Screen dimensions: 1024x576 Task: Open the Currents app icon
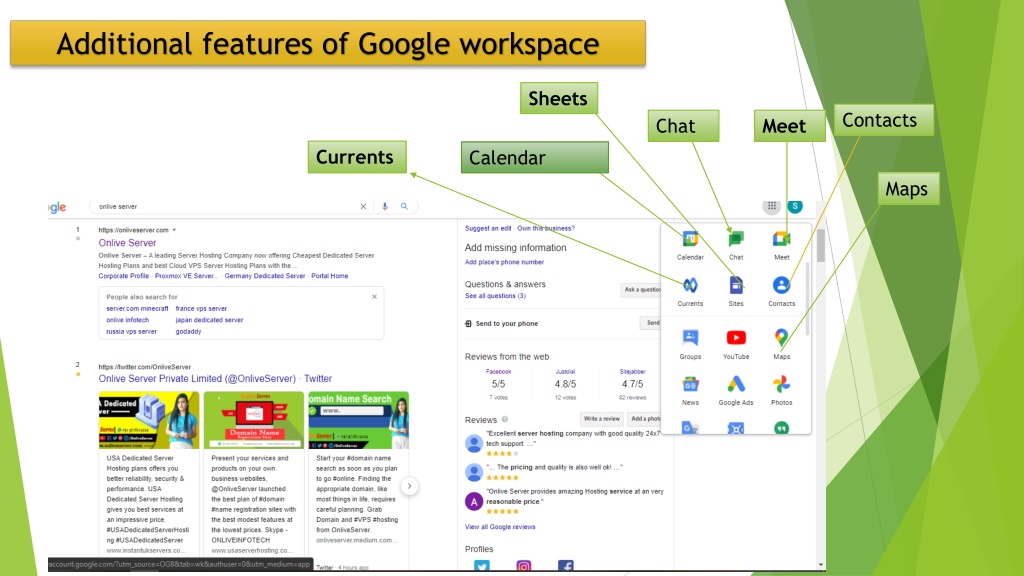pos(690,285)
